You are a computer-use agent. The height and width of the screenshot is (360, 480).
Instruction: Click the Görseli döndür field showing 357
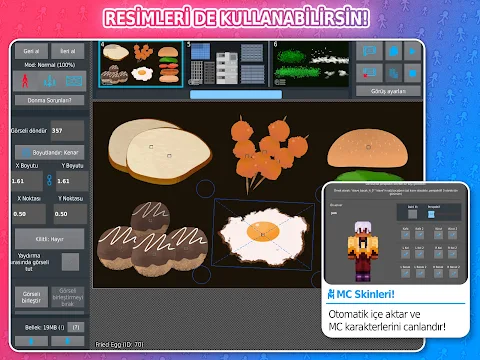click(x=67, y=131)
